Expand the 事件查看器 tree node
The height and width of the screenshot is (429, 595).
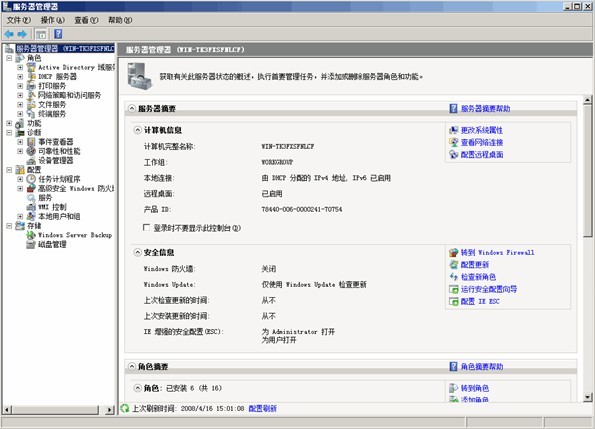tap(20, 142)
